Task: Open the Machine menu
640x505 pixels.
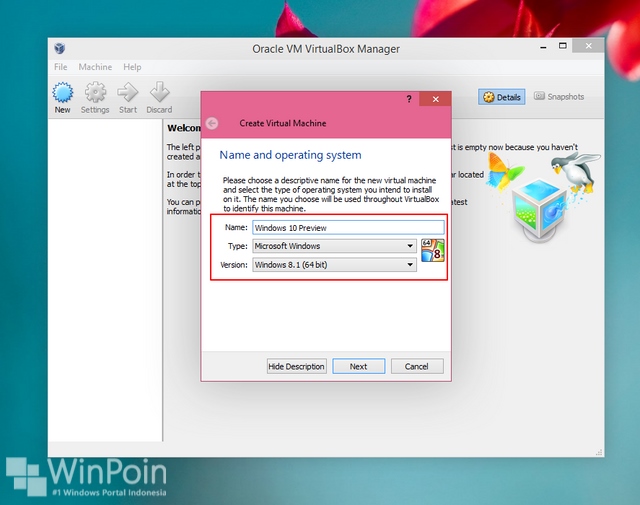Action: 95,67
